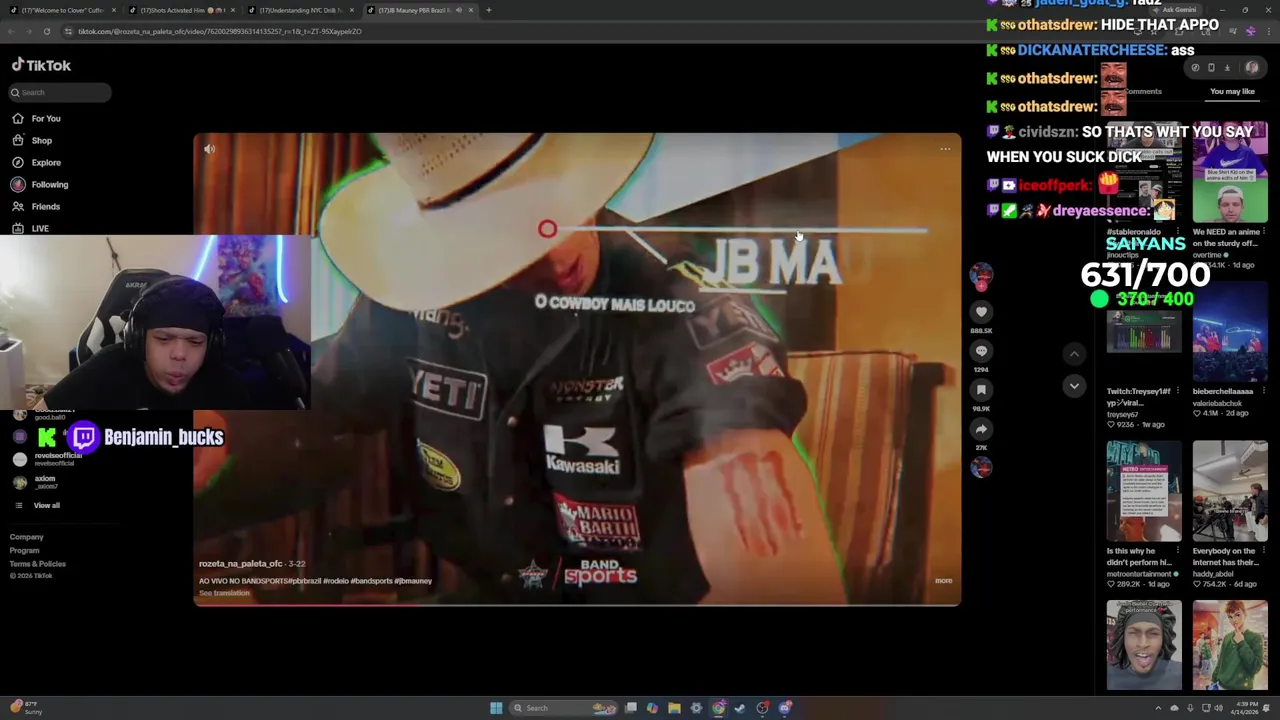The height and width of the screenshot is (720, 1280).
Task: Open creator avatar beside the video
Action: (x=981, y=275)
